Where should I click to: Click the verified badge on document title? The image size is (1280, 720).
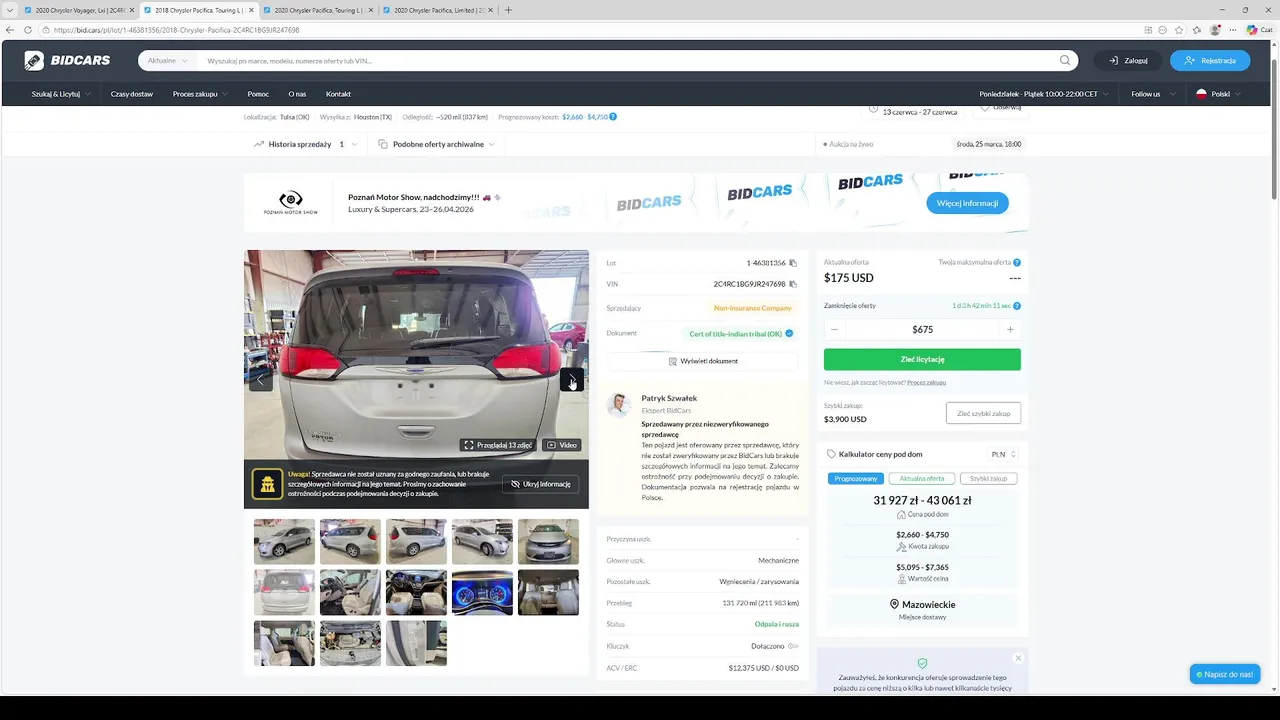789,333
